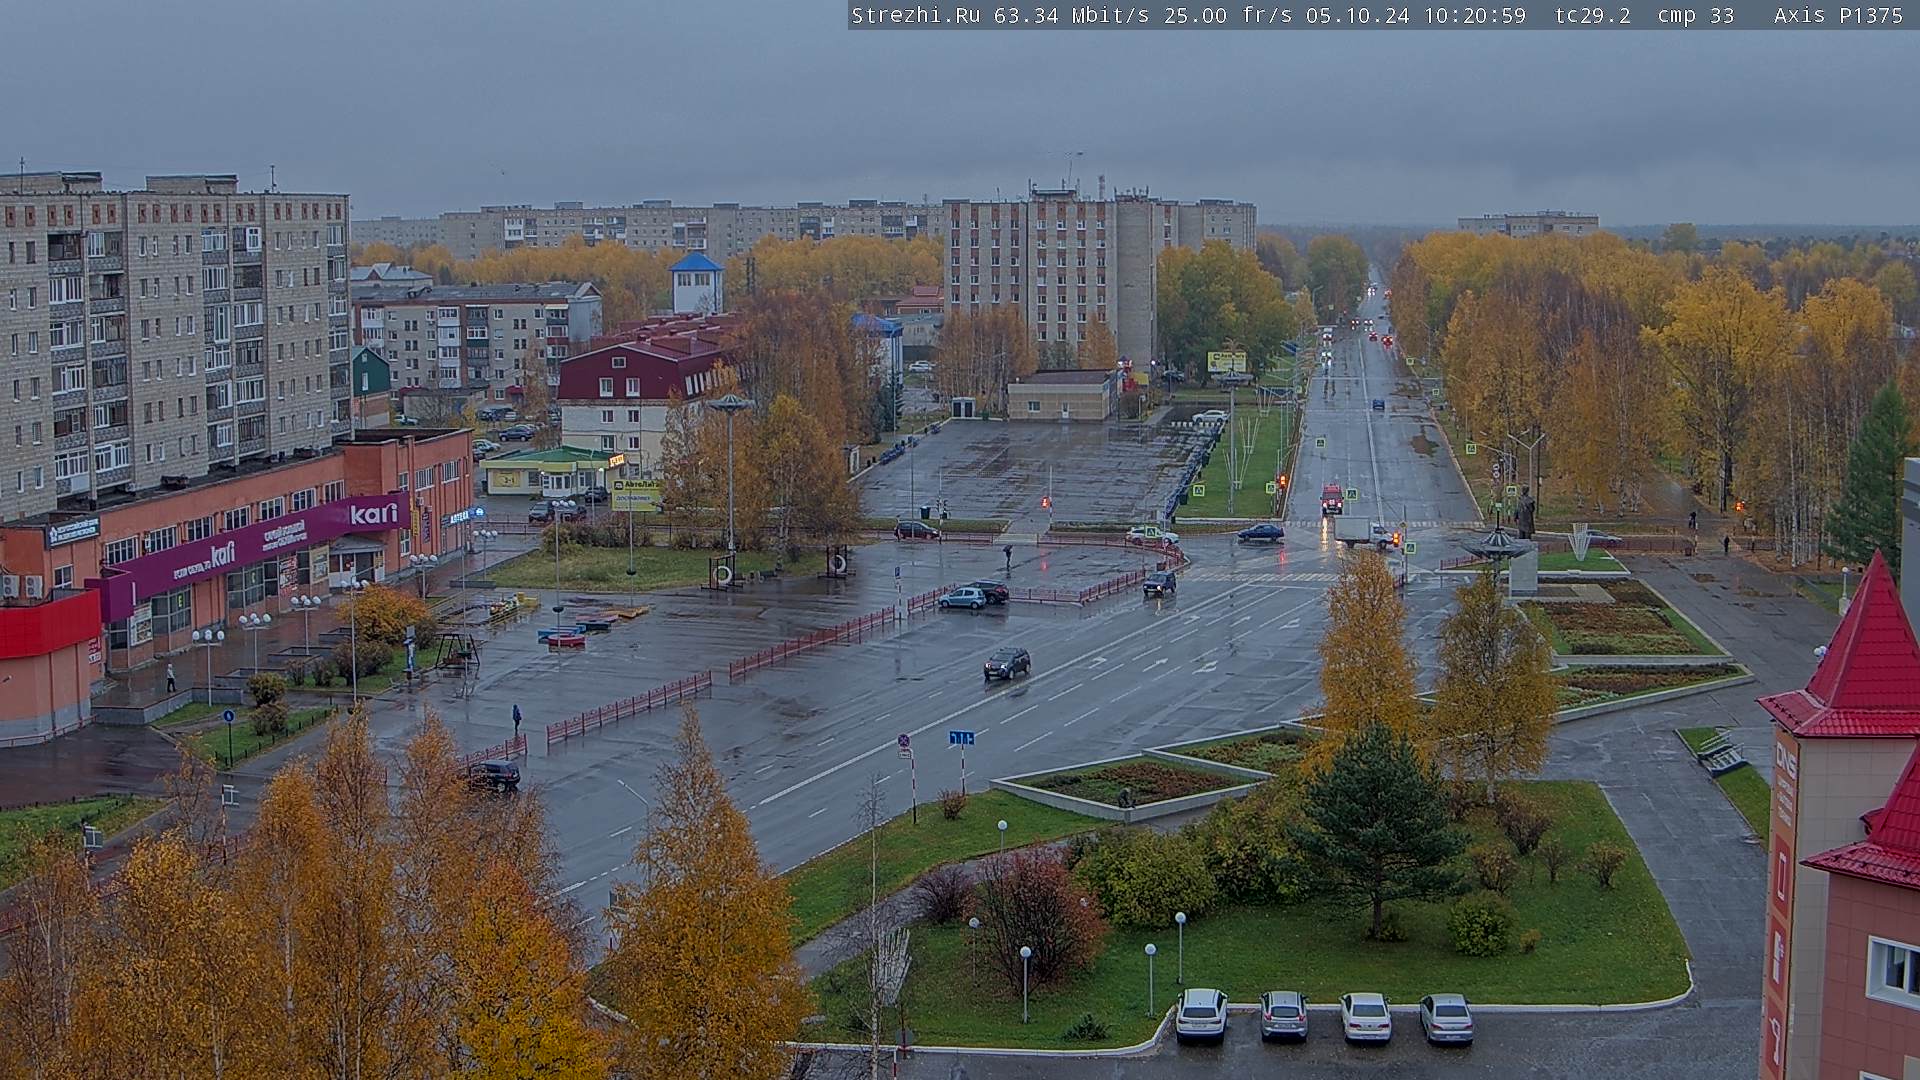Image resolution: width=1920 pixels, height=1080 pixels.
Task: Select the 05.10.24 date stamp
Action: [x=1357, y=15]
